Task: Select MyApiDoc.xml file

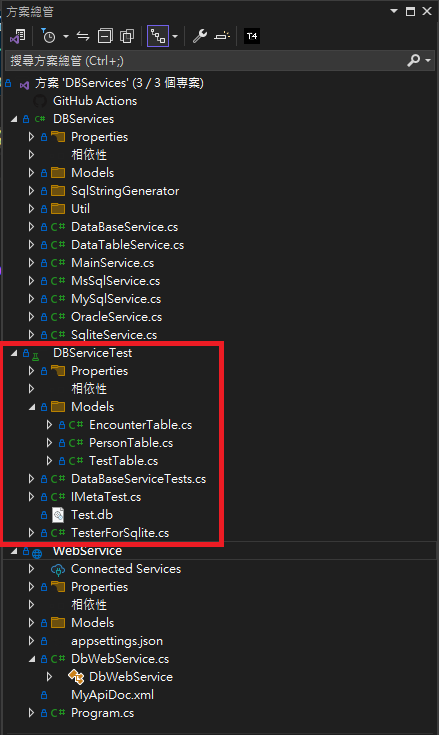Action: (112, 695)
